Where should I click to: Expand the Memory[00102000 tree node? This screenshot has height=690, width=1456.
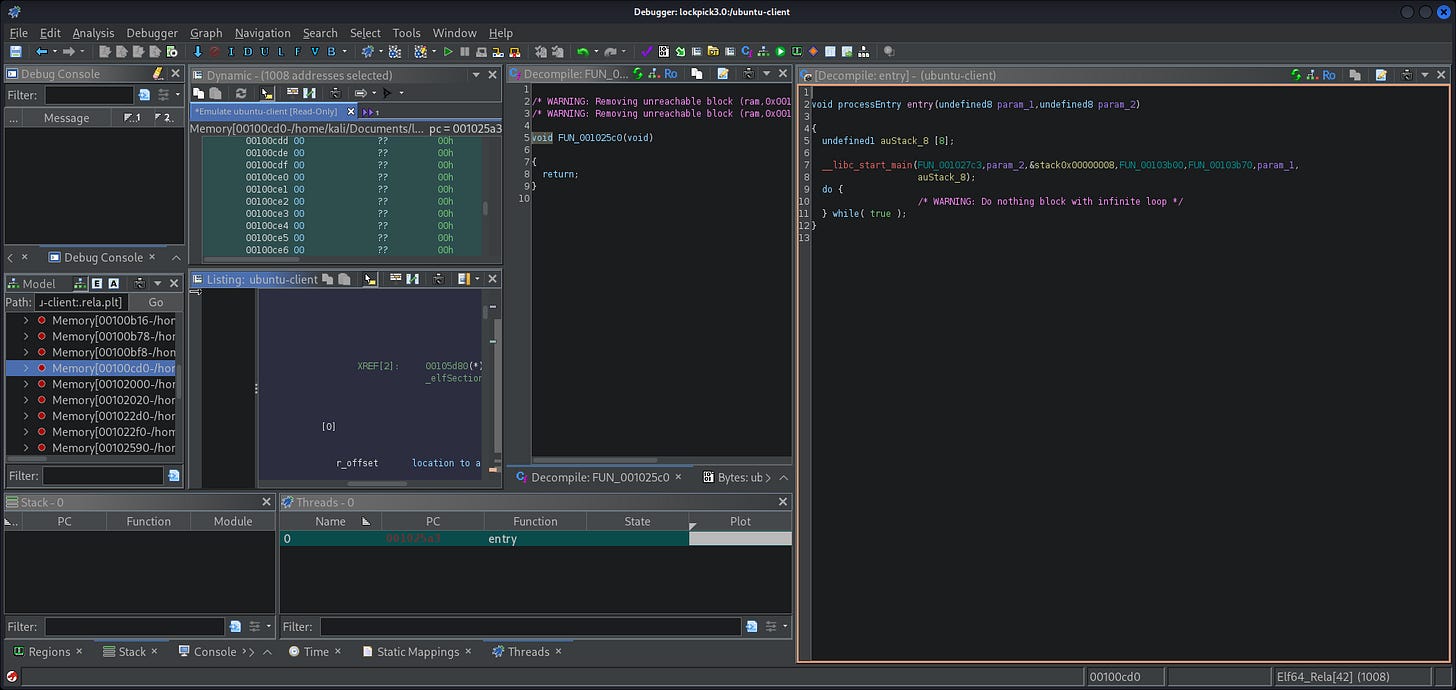26,384
